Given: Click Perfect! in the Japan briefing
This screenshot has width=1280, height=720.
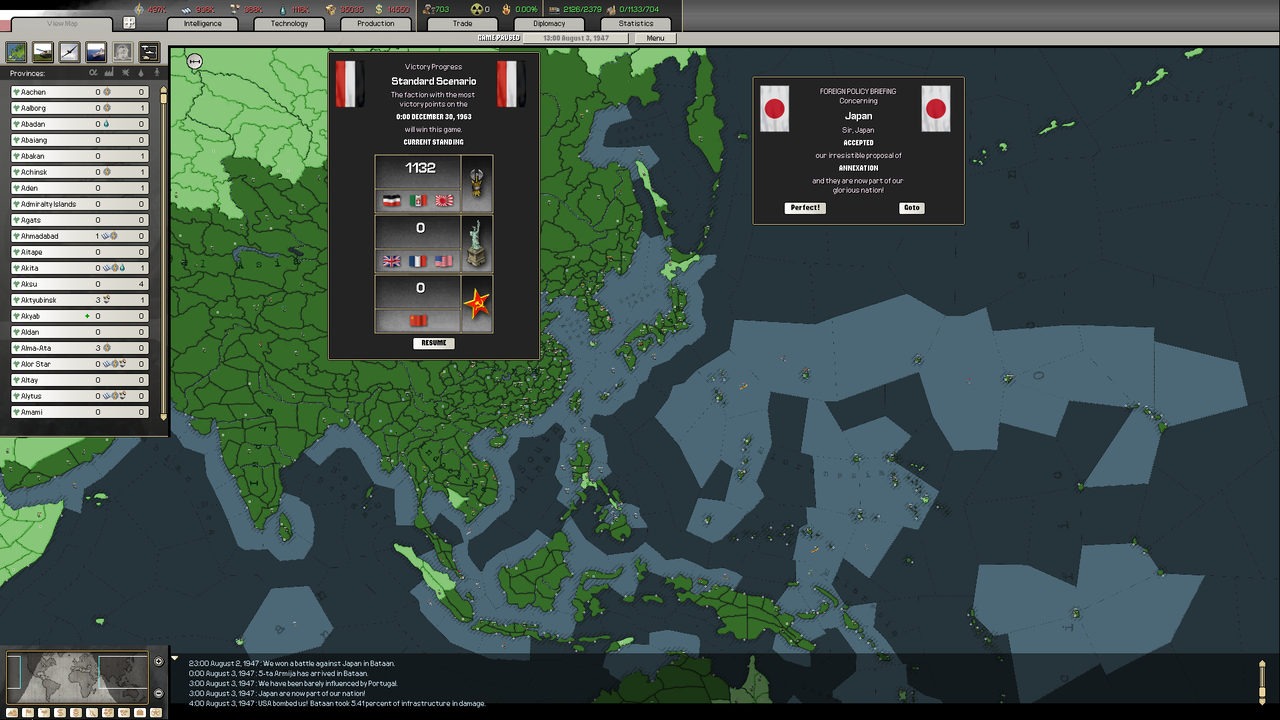Looking at the screenshot, I should (x=805, y=208).
